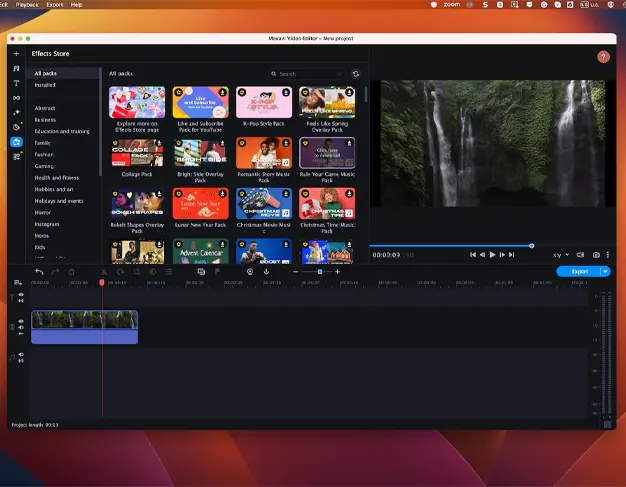Open the Help menu
Viewport: 626px width, 487px height.
[76, 5]
